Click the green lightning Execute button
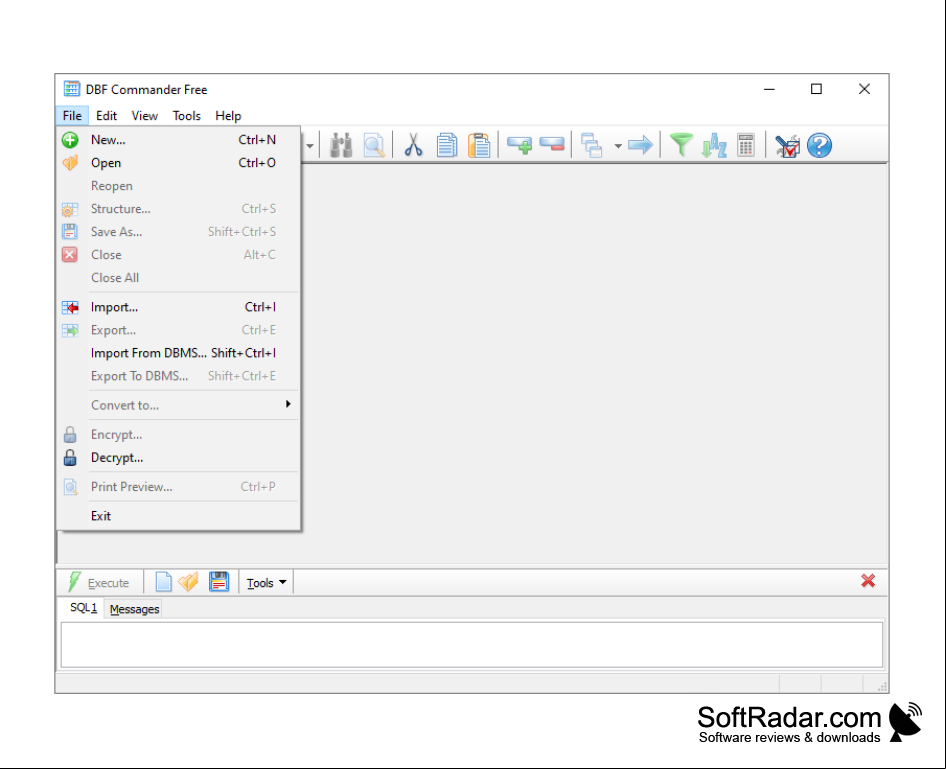Image resolution: width=946 pixels, height=769 pixels. (x=99, y=583)
